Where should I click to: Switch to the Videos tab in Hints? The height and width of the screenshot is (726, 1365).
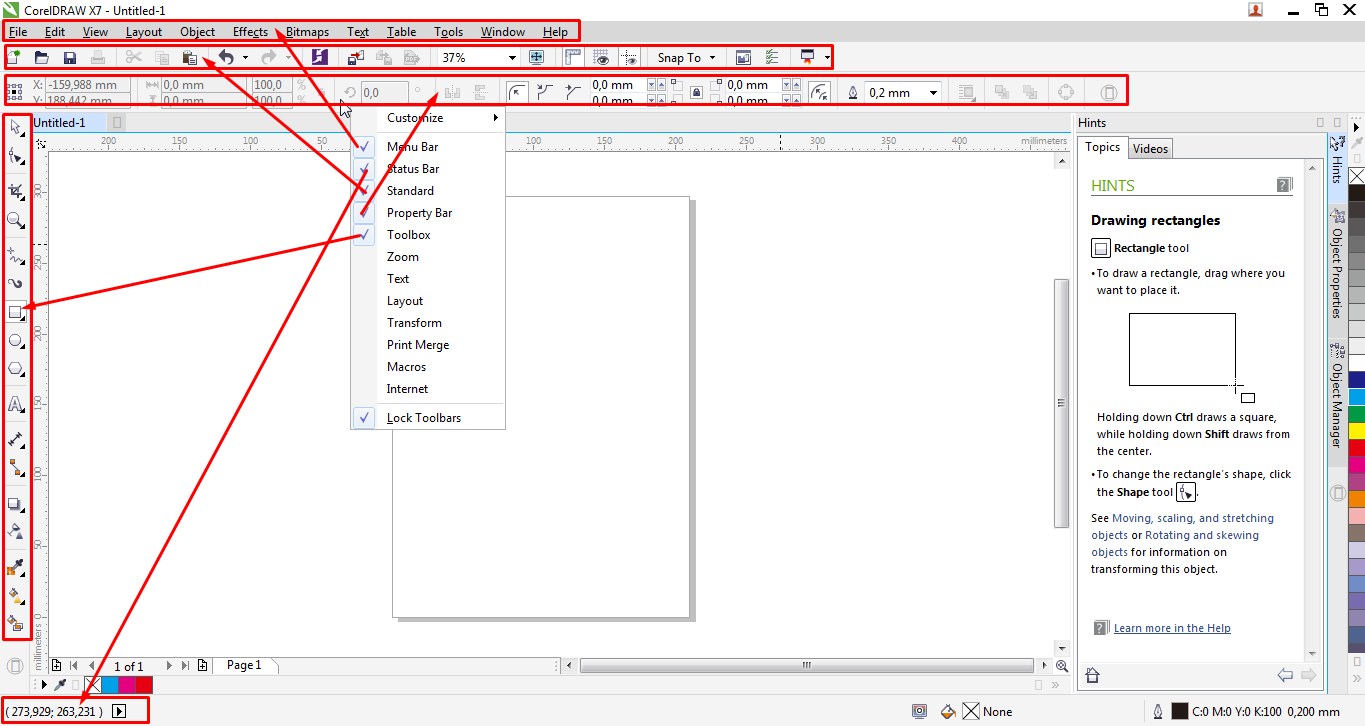(1150, 147)
